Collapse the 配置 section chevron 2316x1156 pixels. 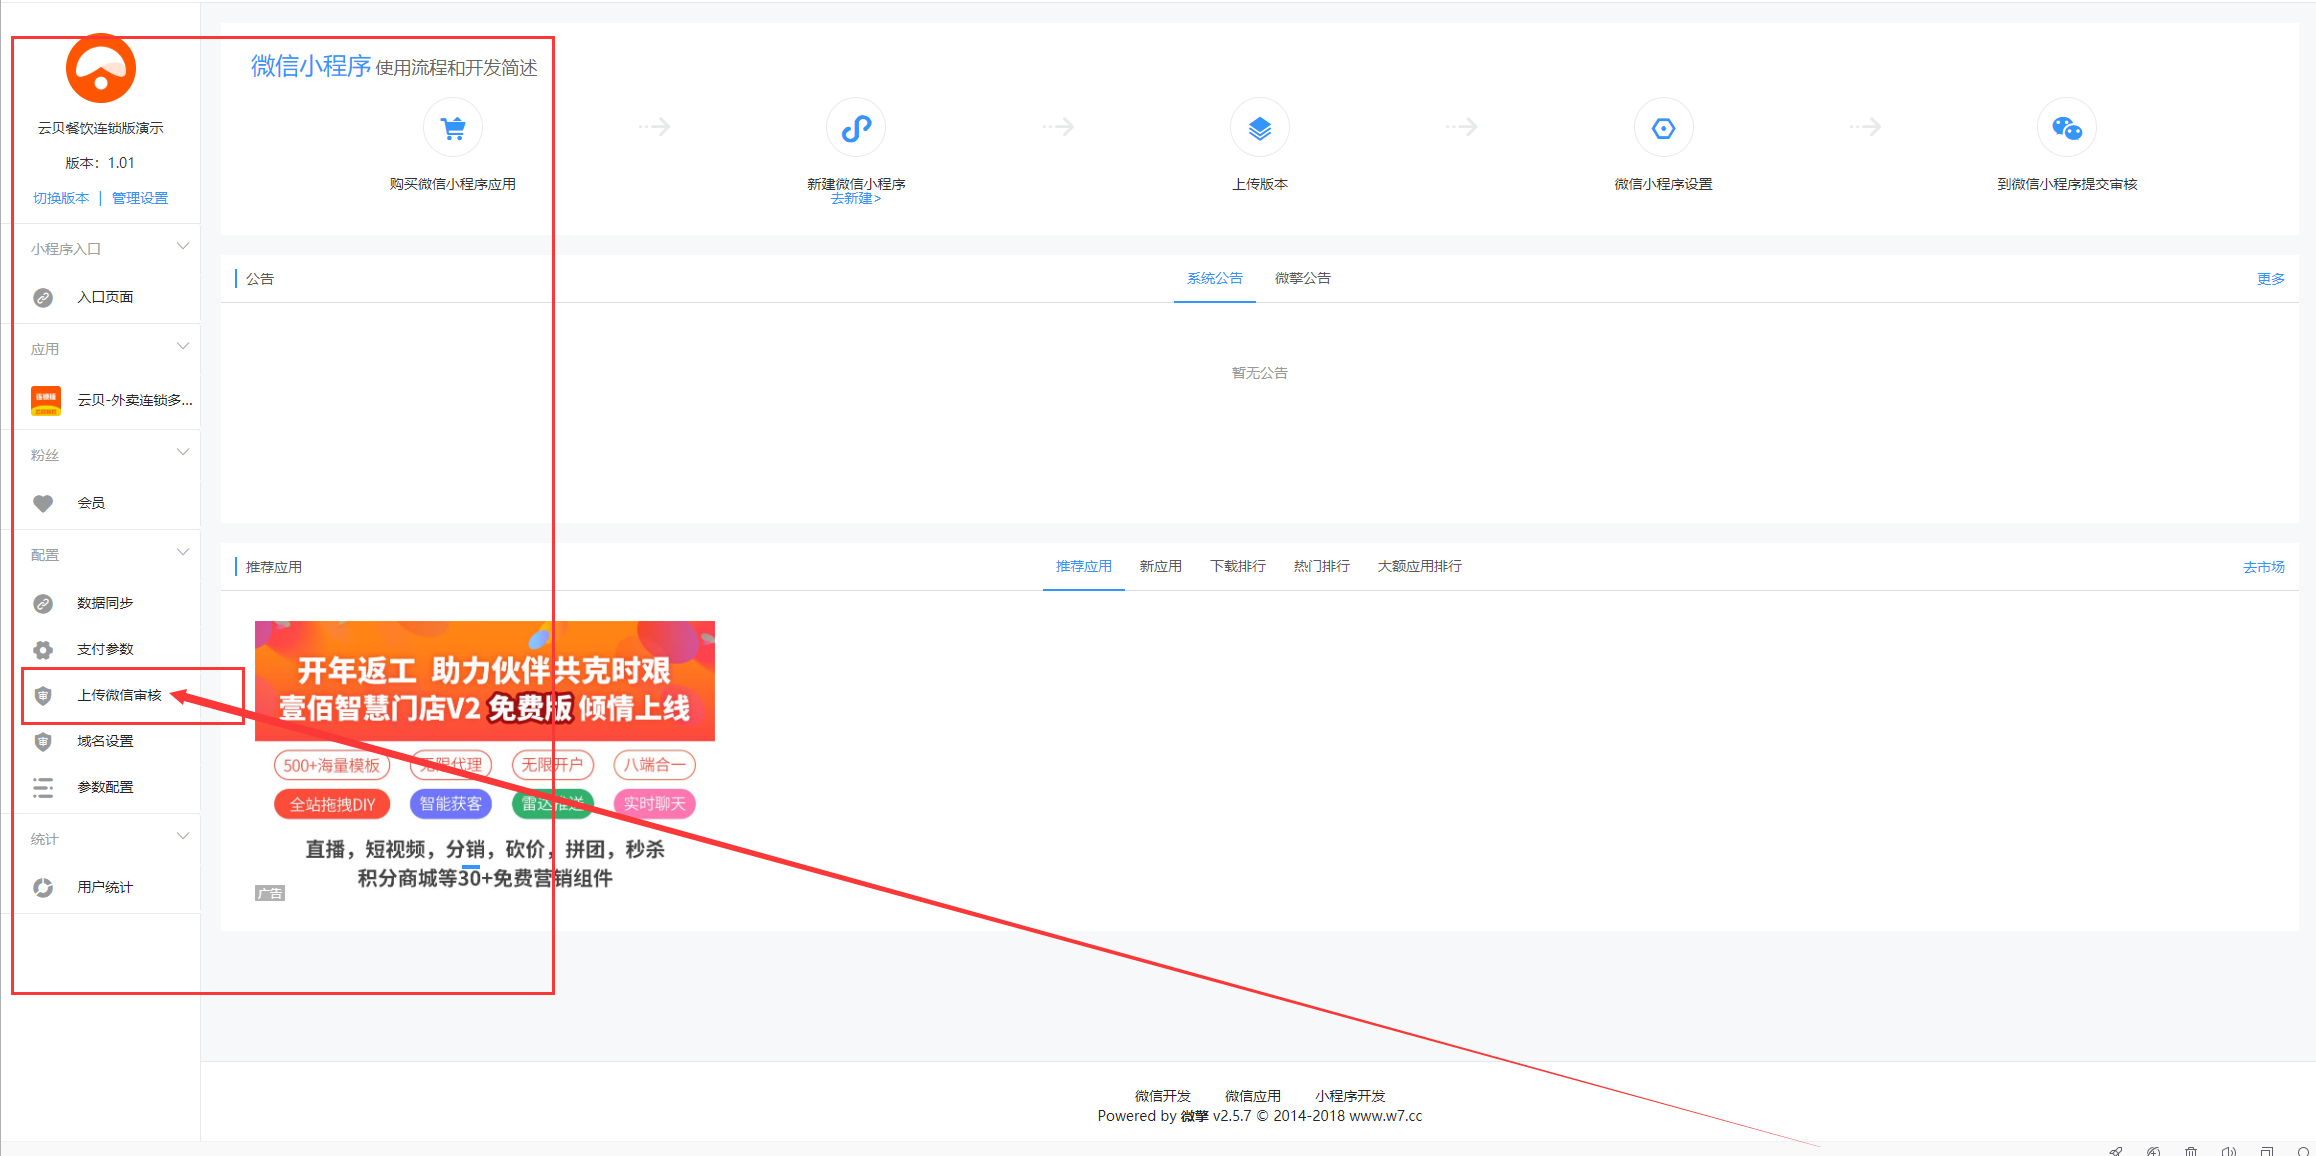(183, 552)
